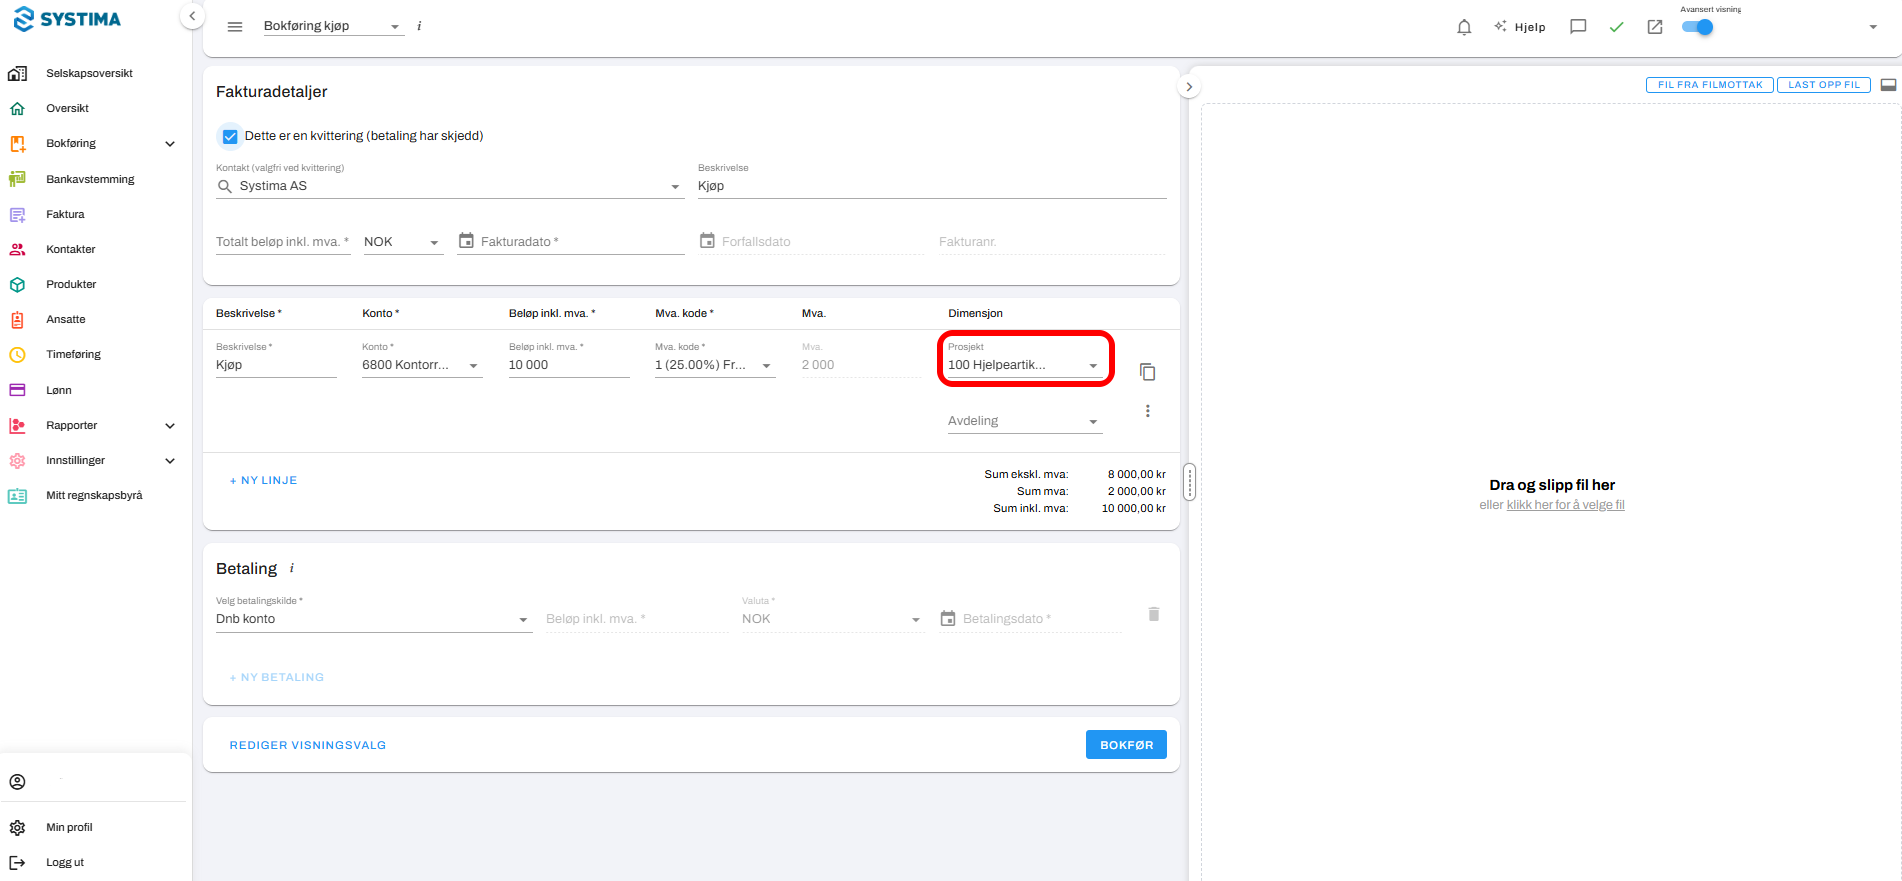The height and width of the screenshot is (881, 1902).
Task: Click the info icon beside Bokføring kjøp
Action: [419, 26]
